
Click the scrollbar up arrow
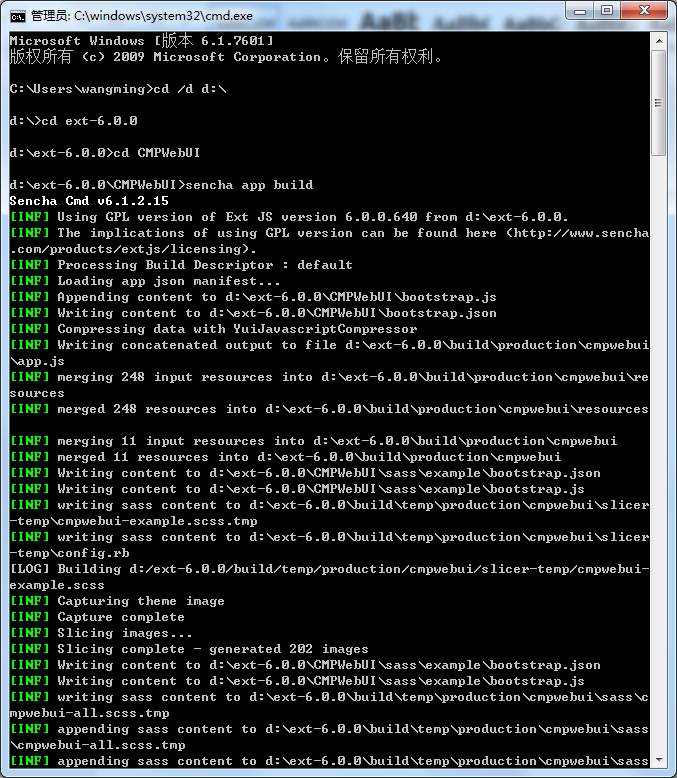(659, 41)
